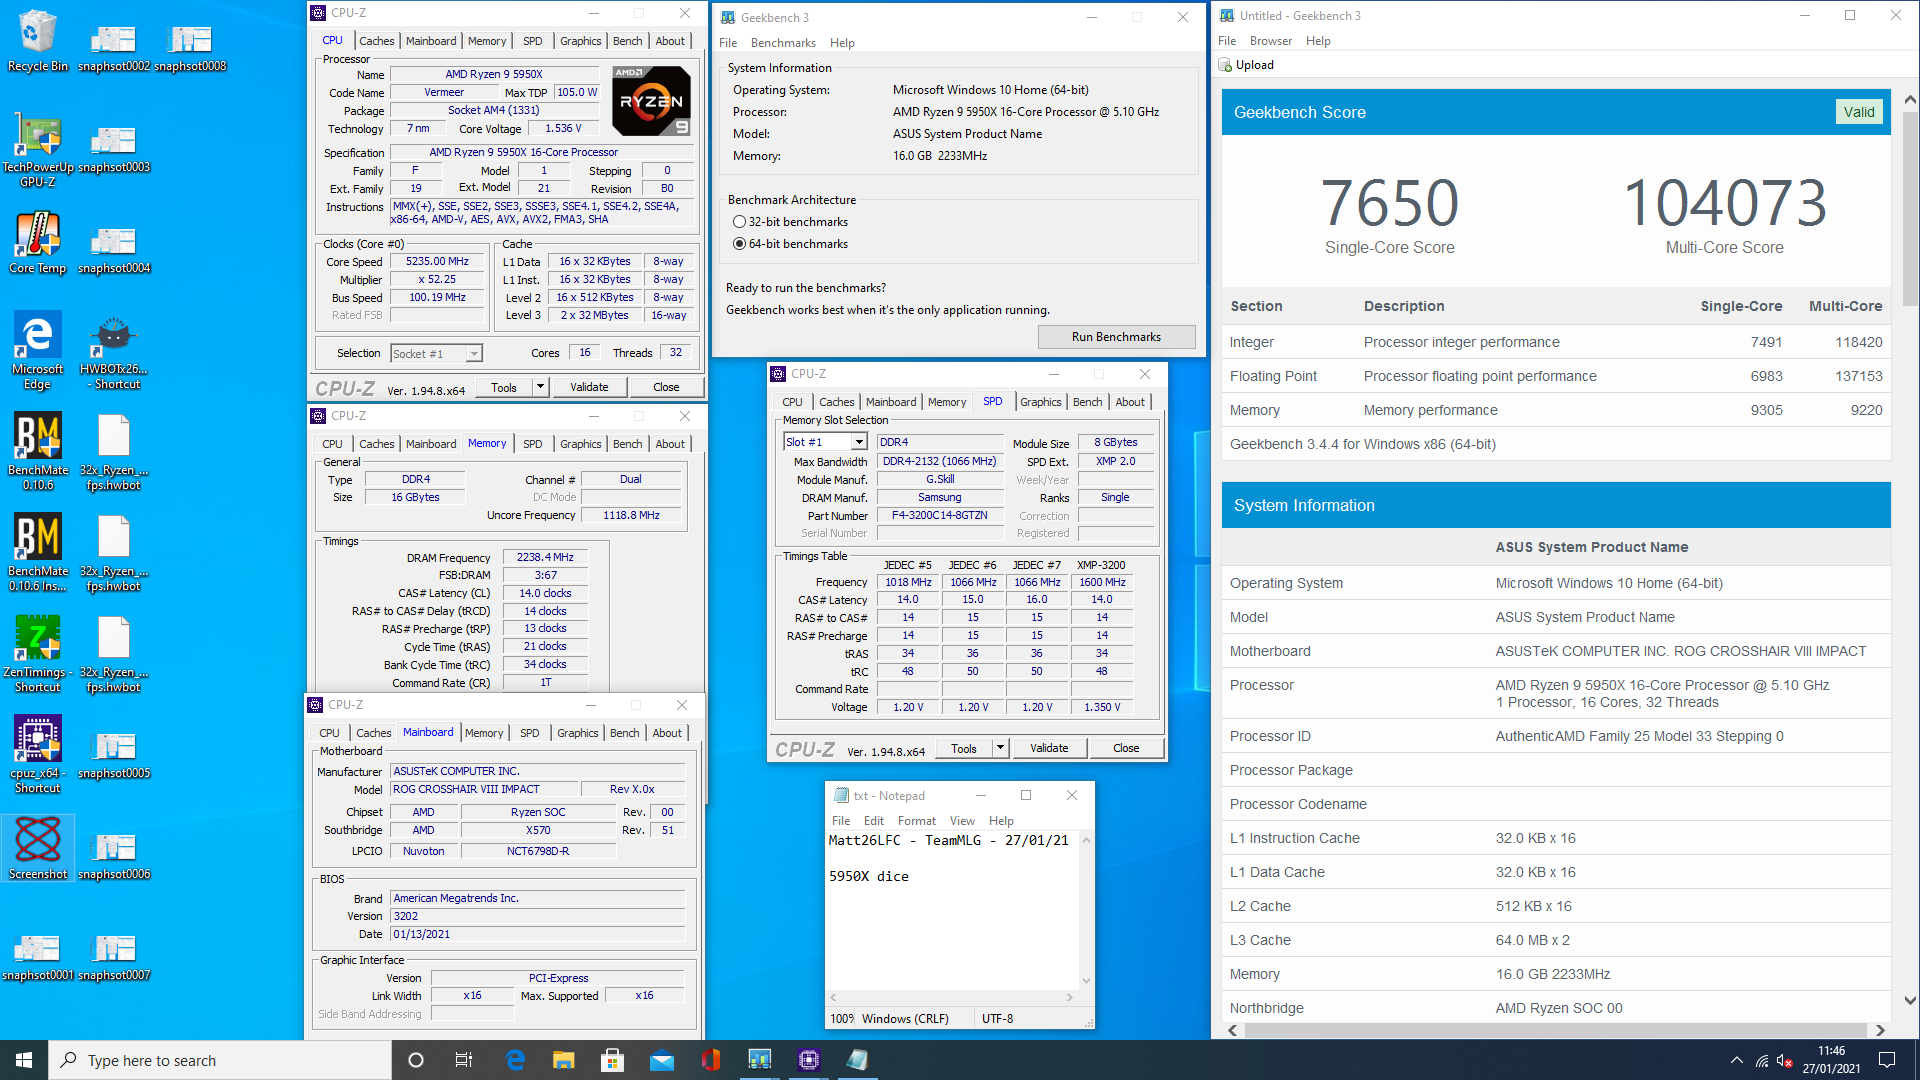Open File Explorer from taskbar
Screen dimensions: 1920x1080
[564, 1060]
